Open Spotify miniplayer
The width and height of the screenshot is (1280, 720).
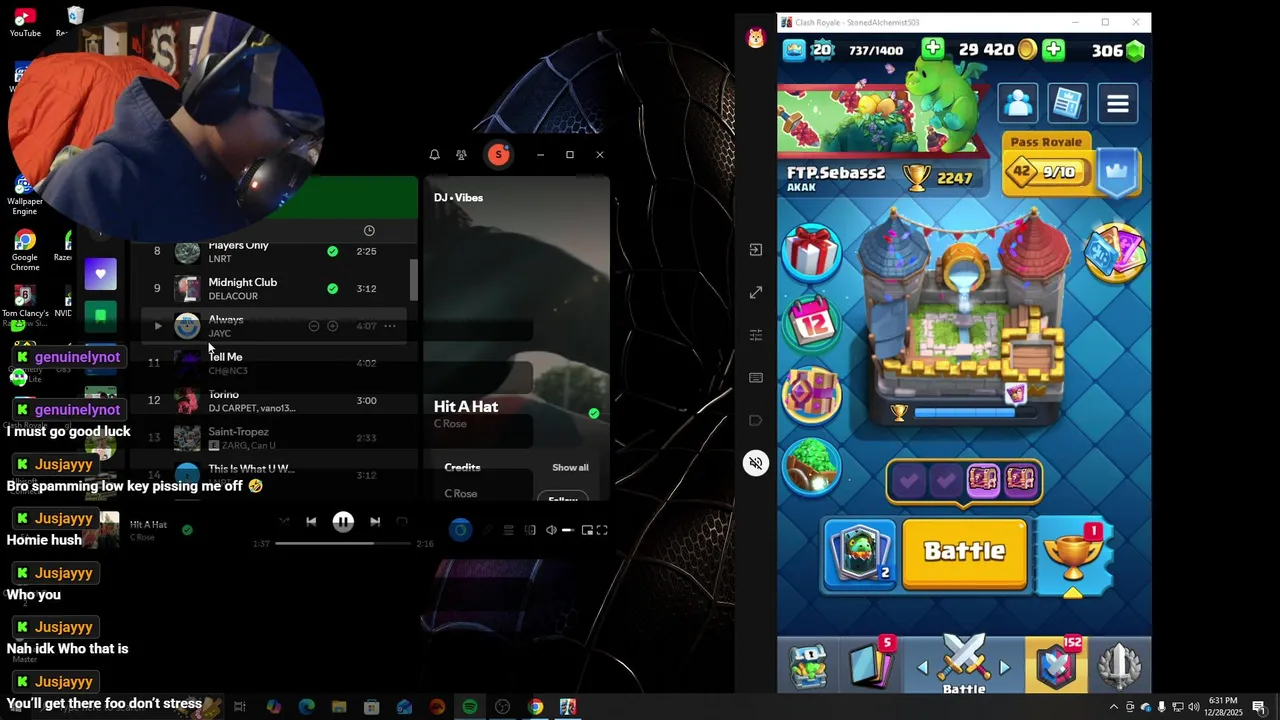click(x=587, y=530)
